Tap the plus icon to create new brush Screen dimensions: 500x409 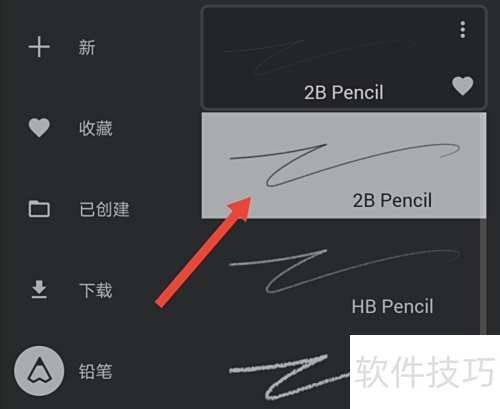pyautogui.click(x=39, y=47)
